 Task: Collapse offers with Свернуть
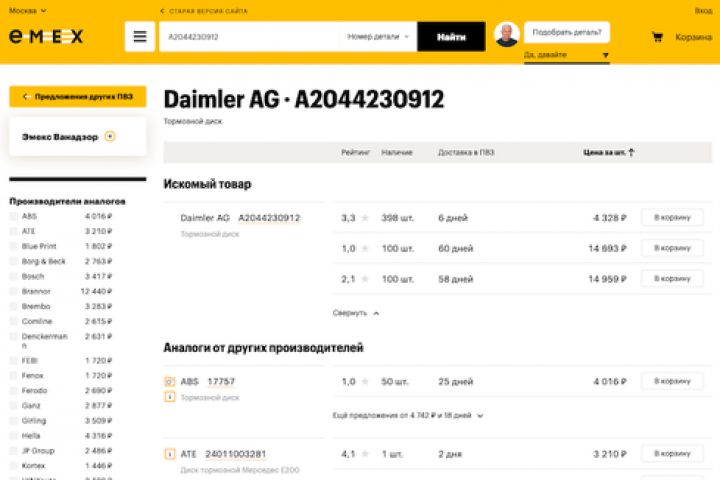[x=356, y=313]
